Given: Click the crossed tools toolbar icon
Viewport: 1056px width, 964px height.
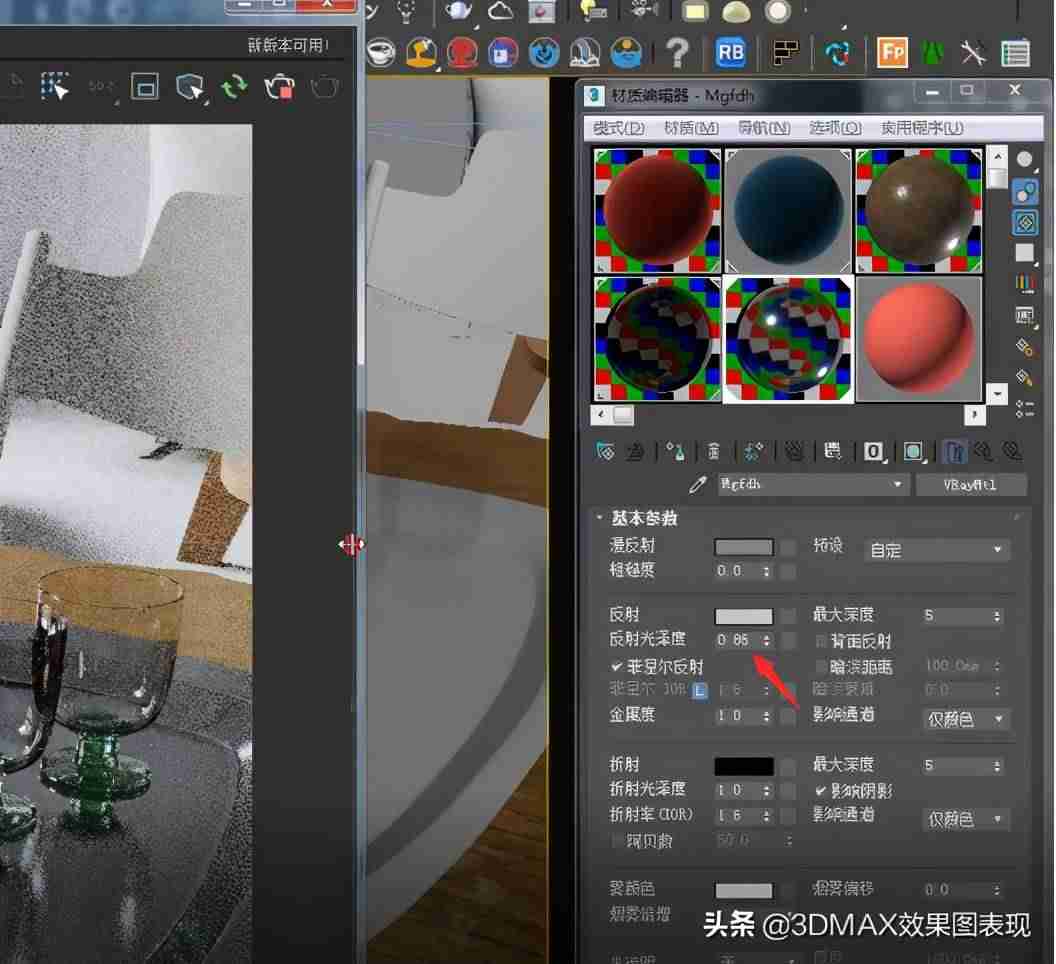Looking at the screenshot, I should (973, 53).
